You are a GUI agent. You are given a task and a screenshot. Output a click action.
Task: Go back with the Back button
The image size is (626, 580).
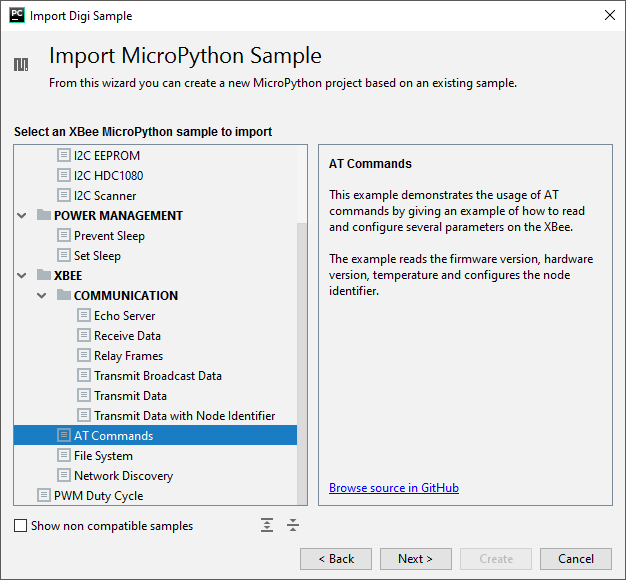click(x=336, y=559)
